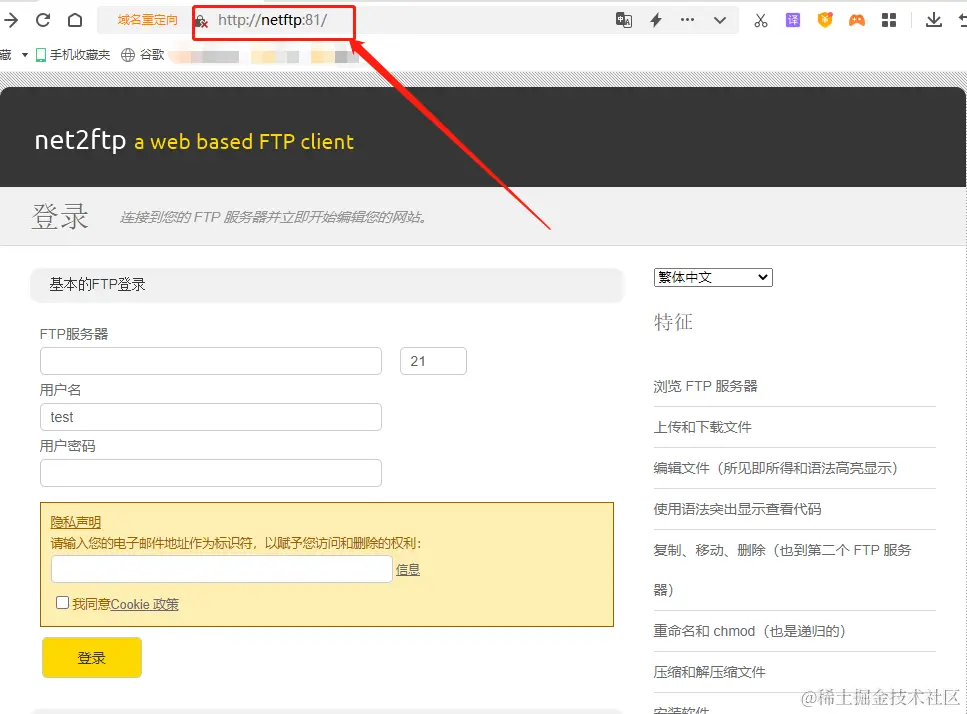Click the 浏览 FTP 服务器 feature text
Screen dimensions: 967x714
[x=706, y=387]
